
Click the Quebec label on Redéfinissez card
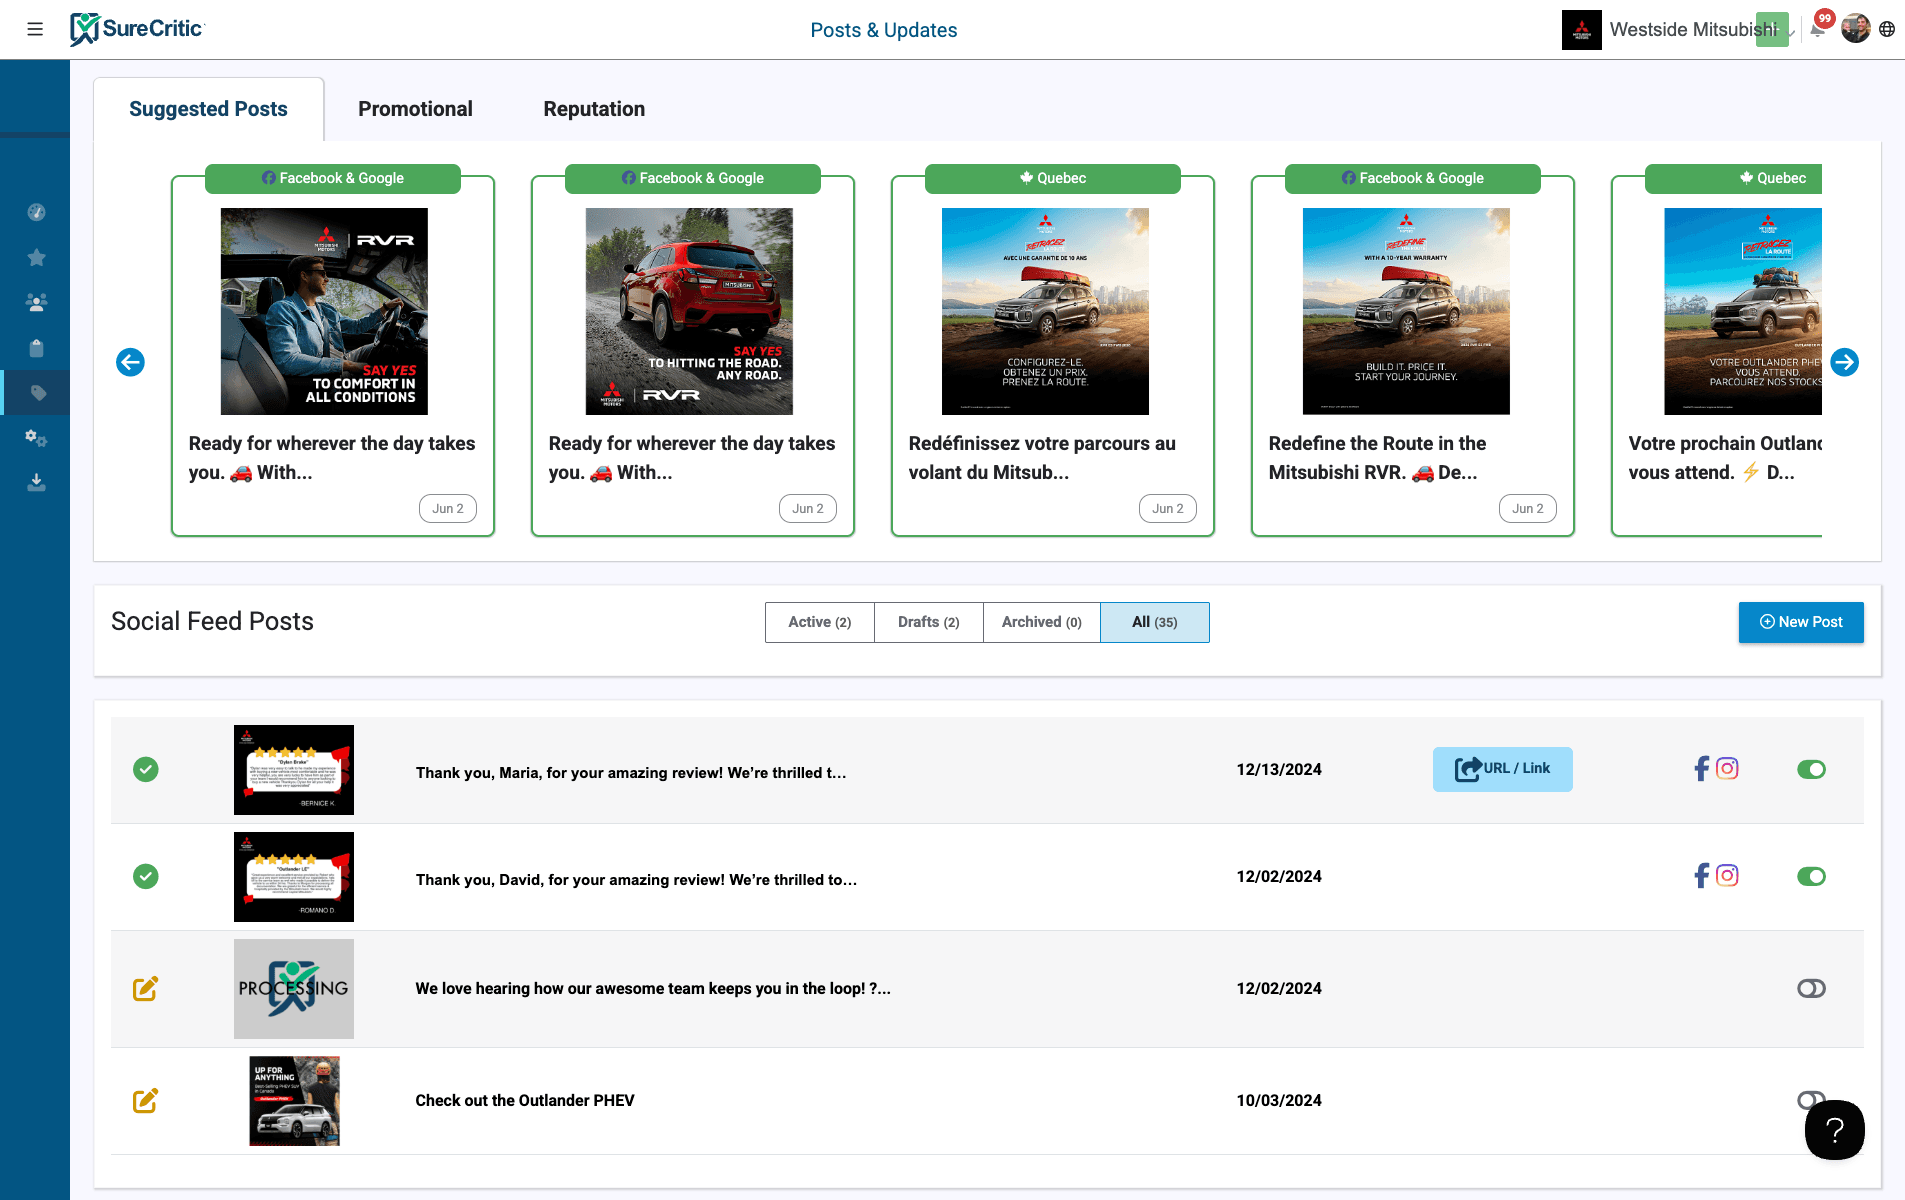[x=1053, y=178]
